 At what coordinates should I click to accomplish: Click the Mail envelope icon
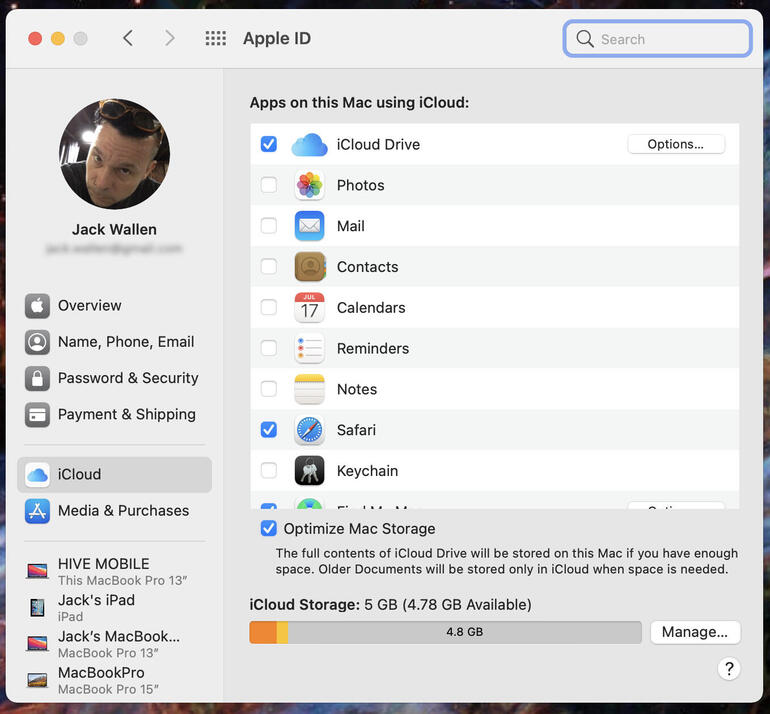coord(309,226)
